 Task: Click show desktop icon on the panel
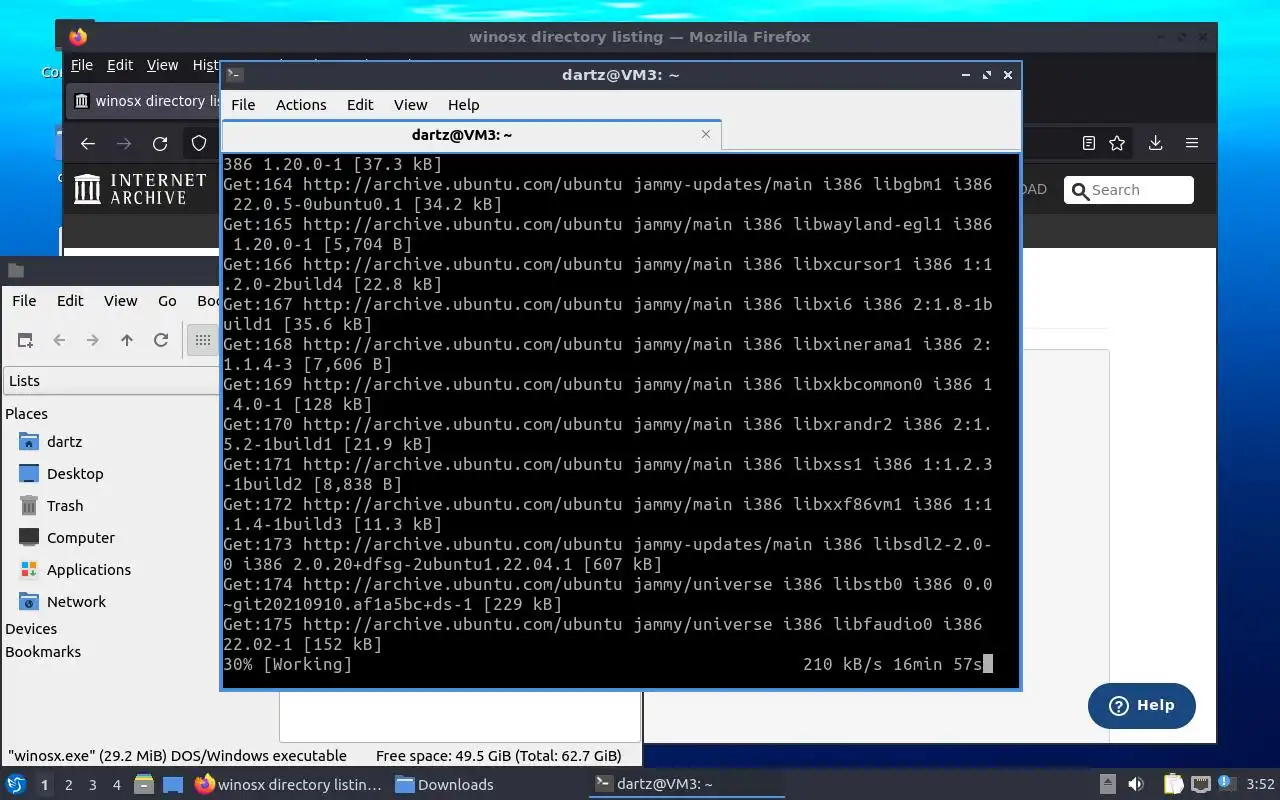click(x=173, y=784)
